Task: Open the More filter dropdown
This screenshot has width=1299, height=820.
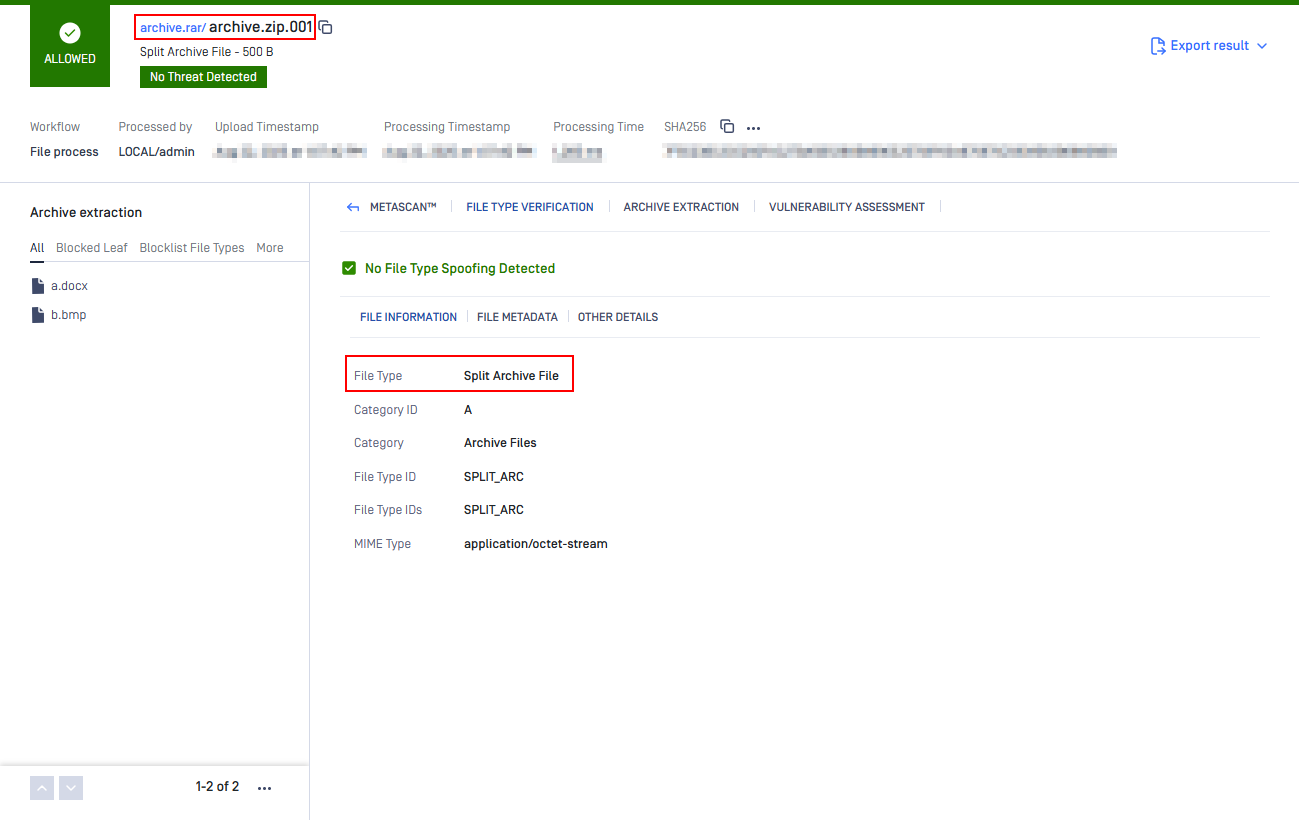Action: coord(270,248)
